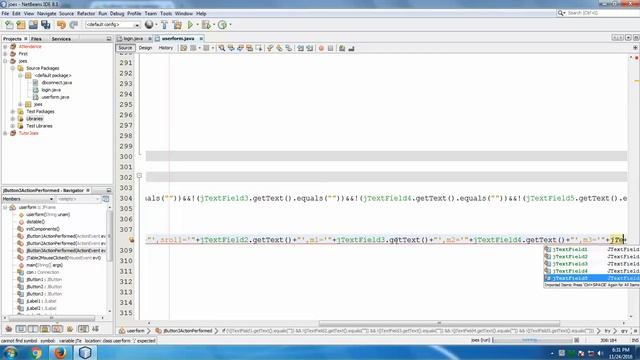The width and height of the screenshot is (640, 360).
Task: Click the Find Selection magnifier icon in editor toolbar
Action: click(x=222, y=48)
